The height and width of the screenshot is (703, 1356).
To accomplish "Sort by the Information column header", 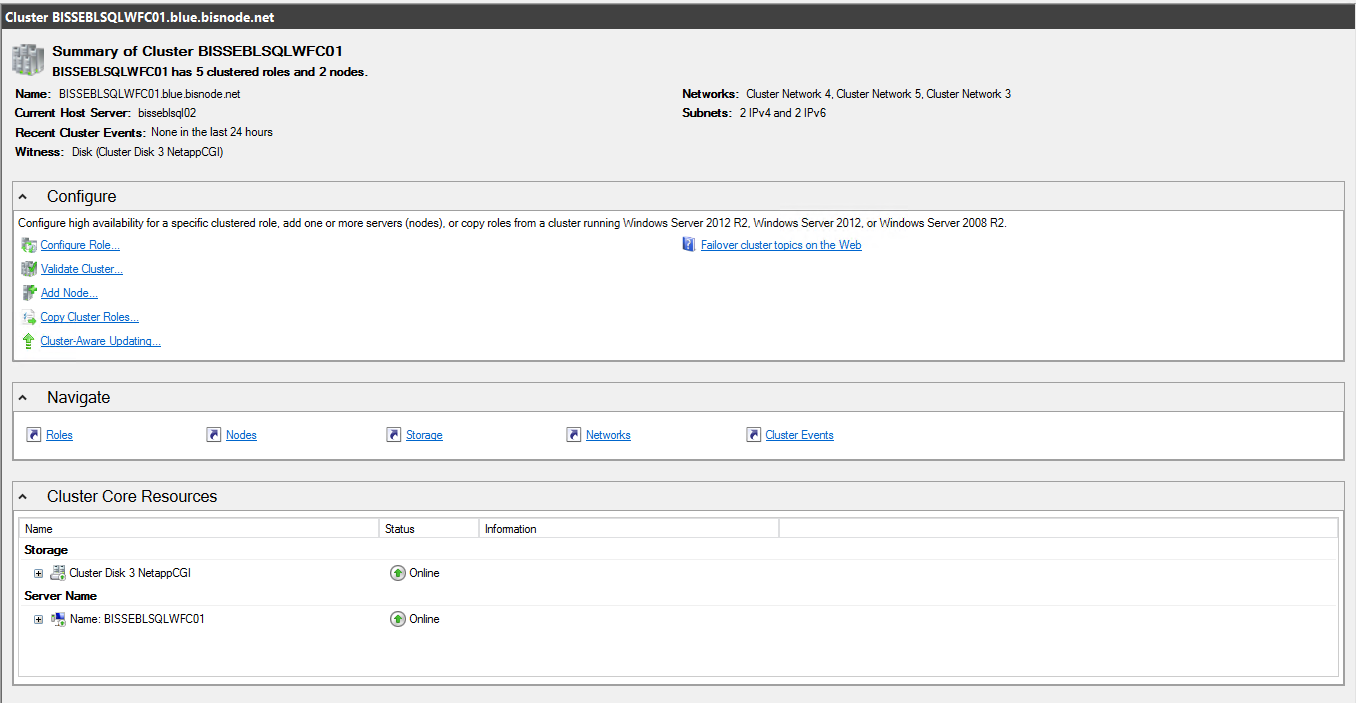I will (629, 529).
